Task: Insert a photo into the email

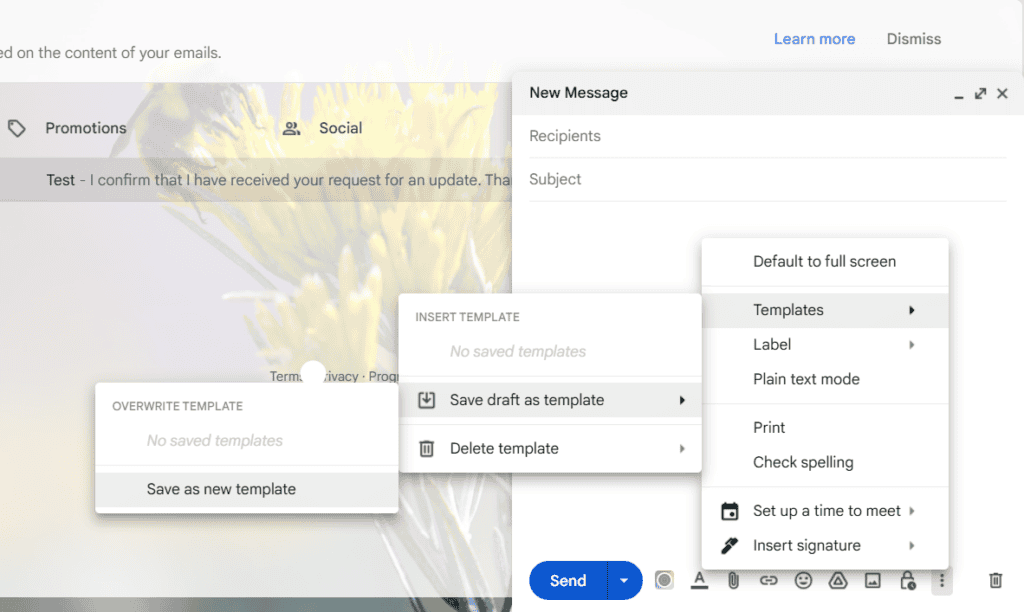Action: pyautogui.click(x=872, y=580)
